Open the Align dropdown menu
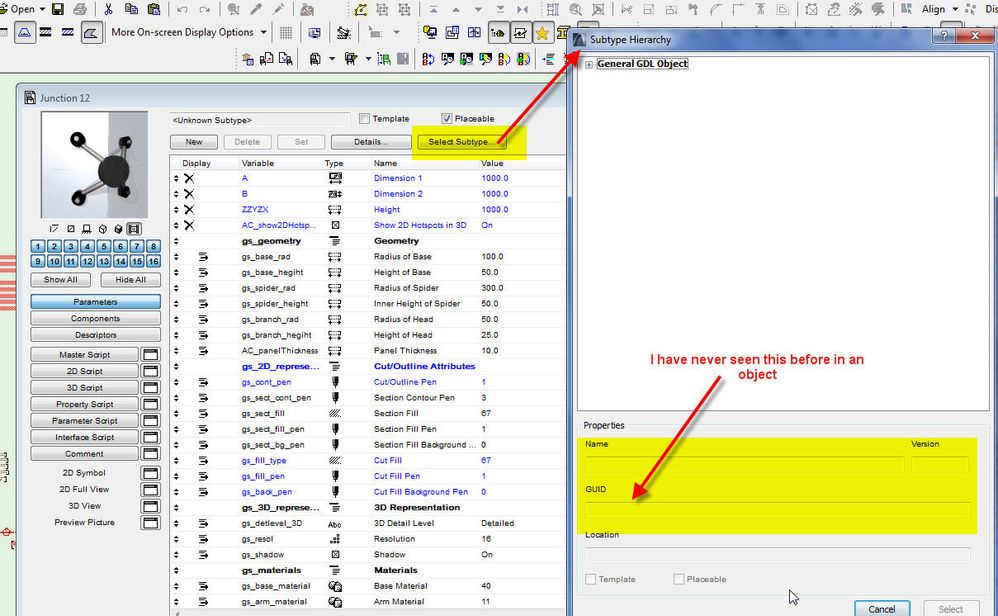Viewport: 998px width, 616px height. 940,9
